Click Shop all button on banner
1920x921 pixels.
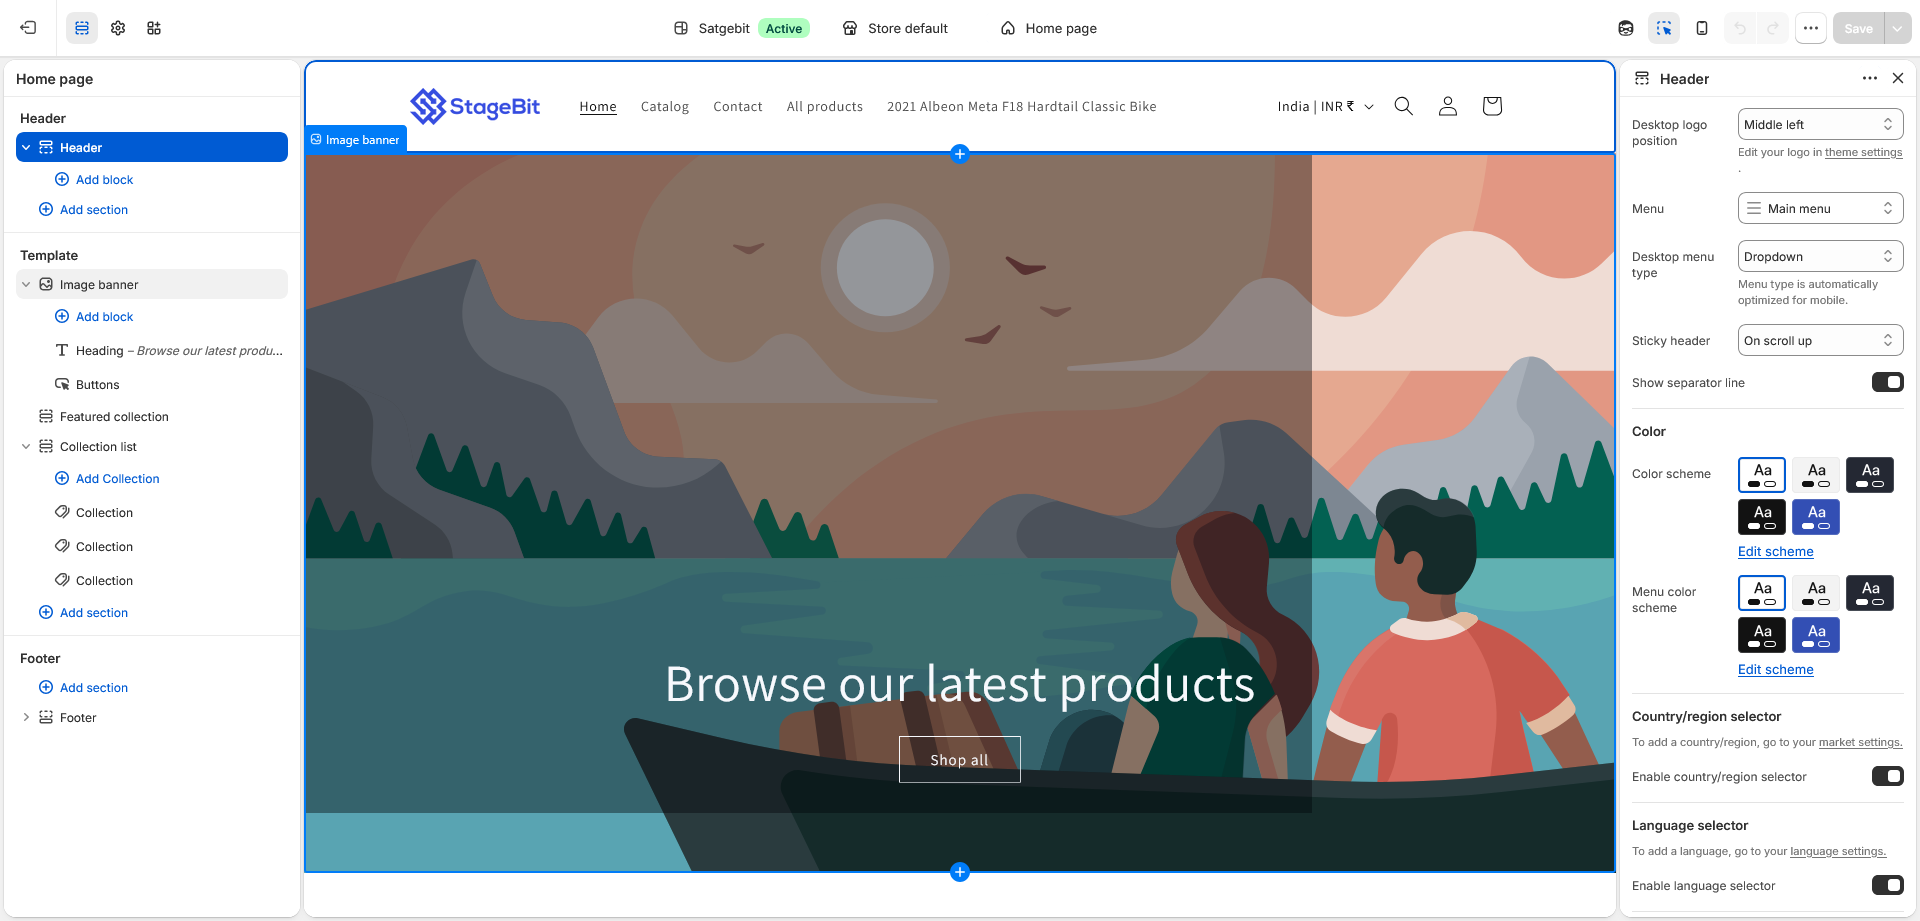960,760
